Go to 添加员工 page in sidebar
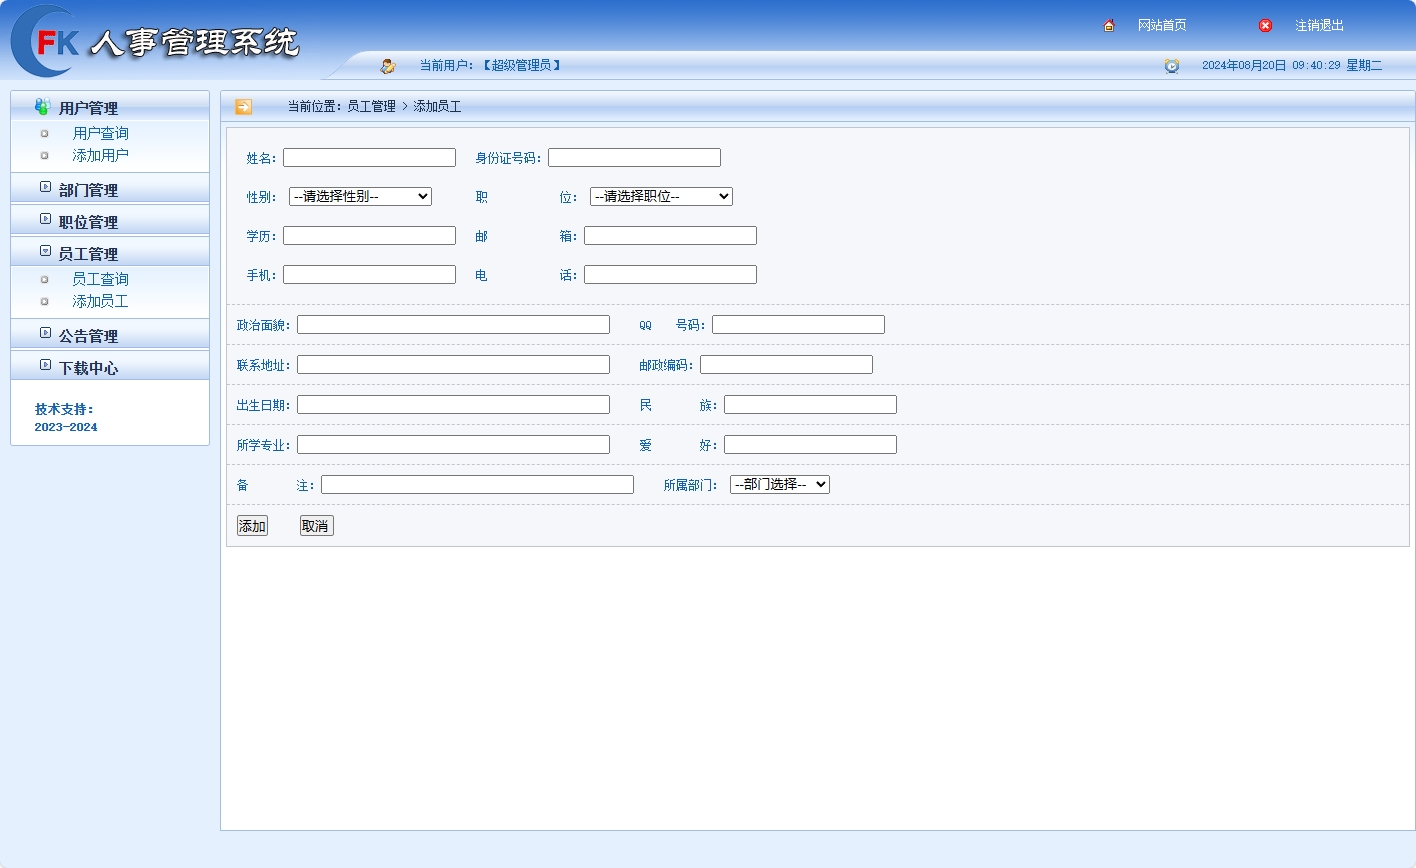Screen dimensions: 1416x868 [x=100, y=301]
